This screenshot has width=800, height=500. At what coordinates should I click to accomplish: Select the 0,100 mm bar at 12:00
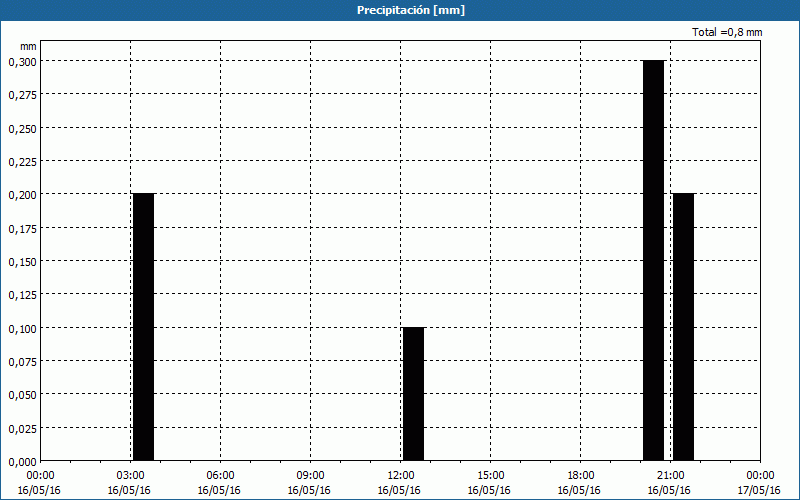coord(413,394)
